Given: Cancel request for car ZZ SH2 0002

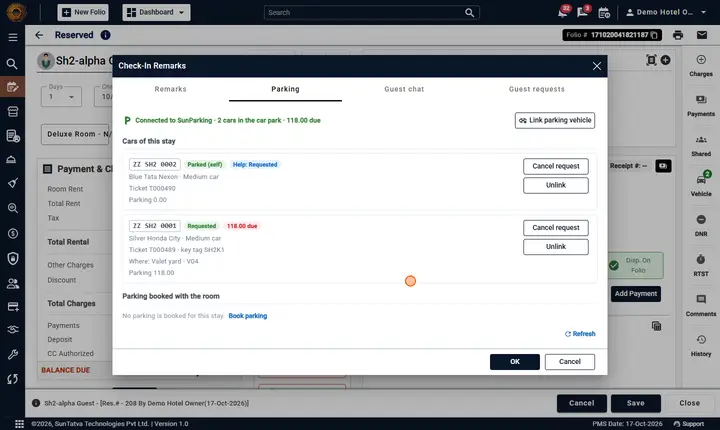Looking at the screenshot, I should point(556,166).
